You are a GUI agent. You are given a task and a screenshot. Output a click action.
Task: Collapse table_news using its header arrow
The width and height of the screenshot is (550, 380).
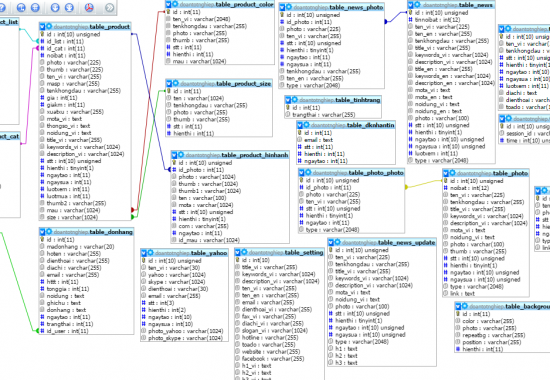click(x=411, y=5)
